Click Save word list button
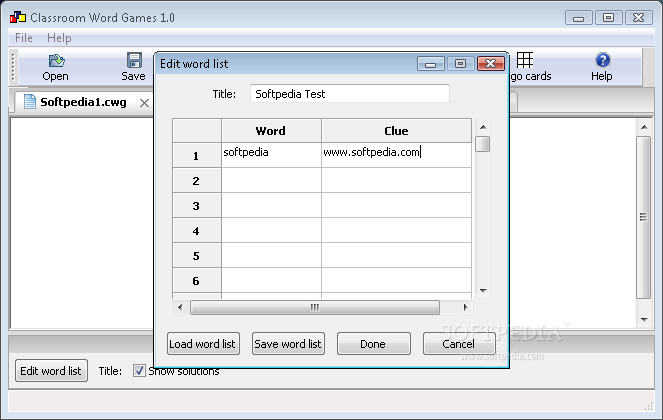663x420 pixels. pyautogui.click(x=288, y=343)
